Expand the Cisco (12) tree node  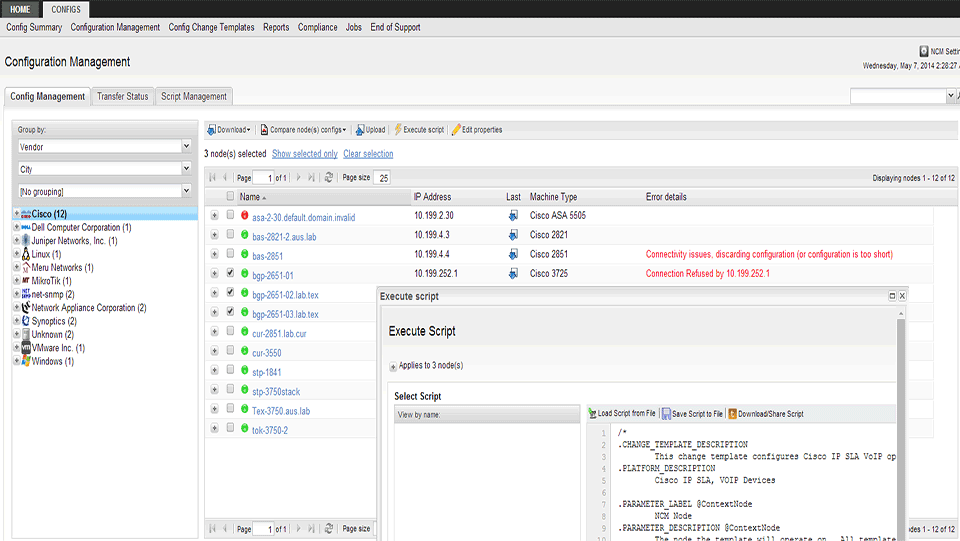pyautogui.click(x=17, y=214)
